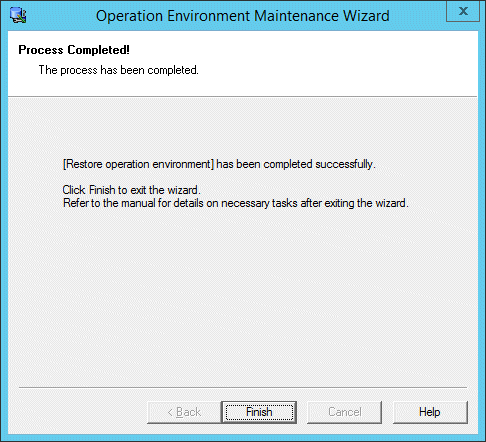Click the grayed-out Cancel button
Viewport: 486px width, 442px height.
344,412
